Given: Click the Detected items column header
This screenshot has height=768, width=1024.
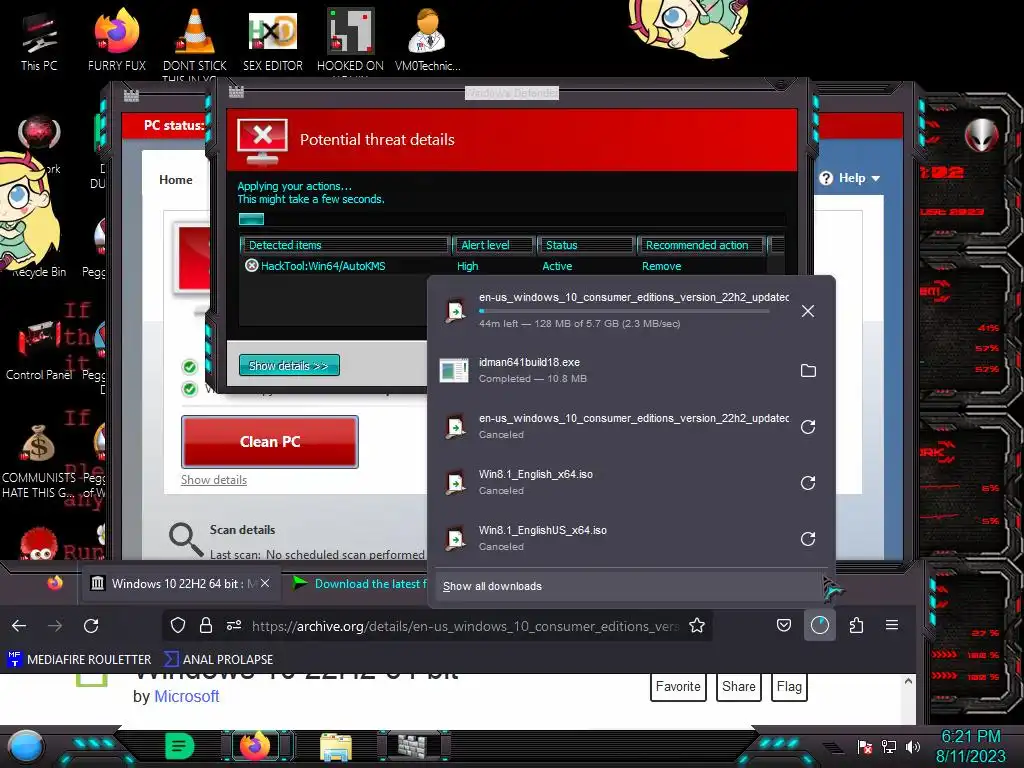Looking at the screenshot, I should click(345, 245).
